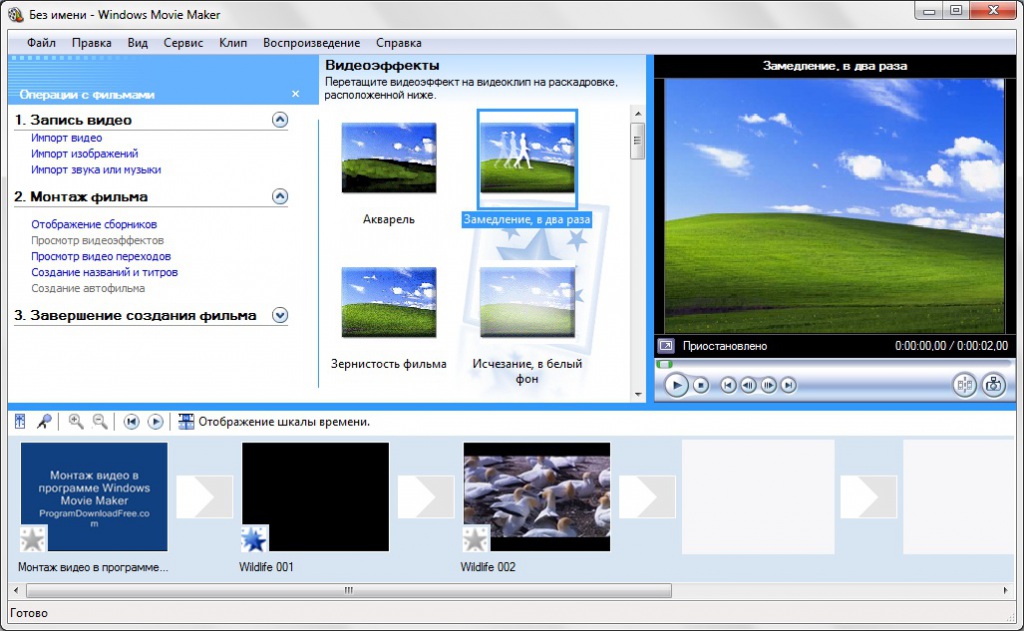
Task: Open the Воспроизведение menu
Action: (x=312, y=43)
